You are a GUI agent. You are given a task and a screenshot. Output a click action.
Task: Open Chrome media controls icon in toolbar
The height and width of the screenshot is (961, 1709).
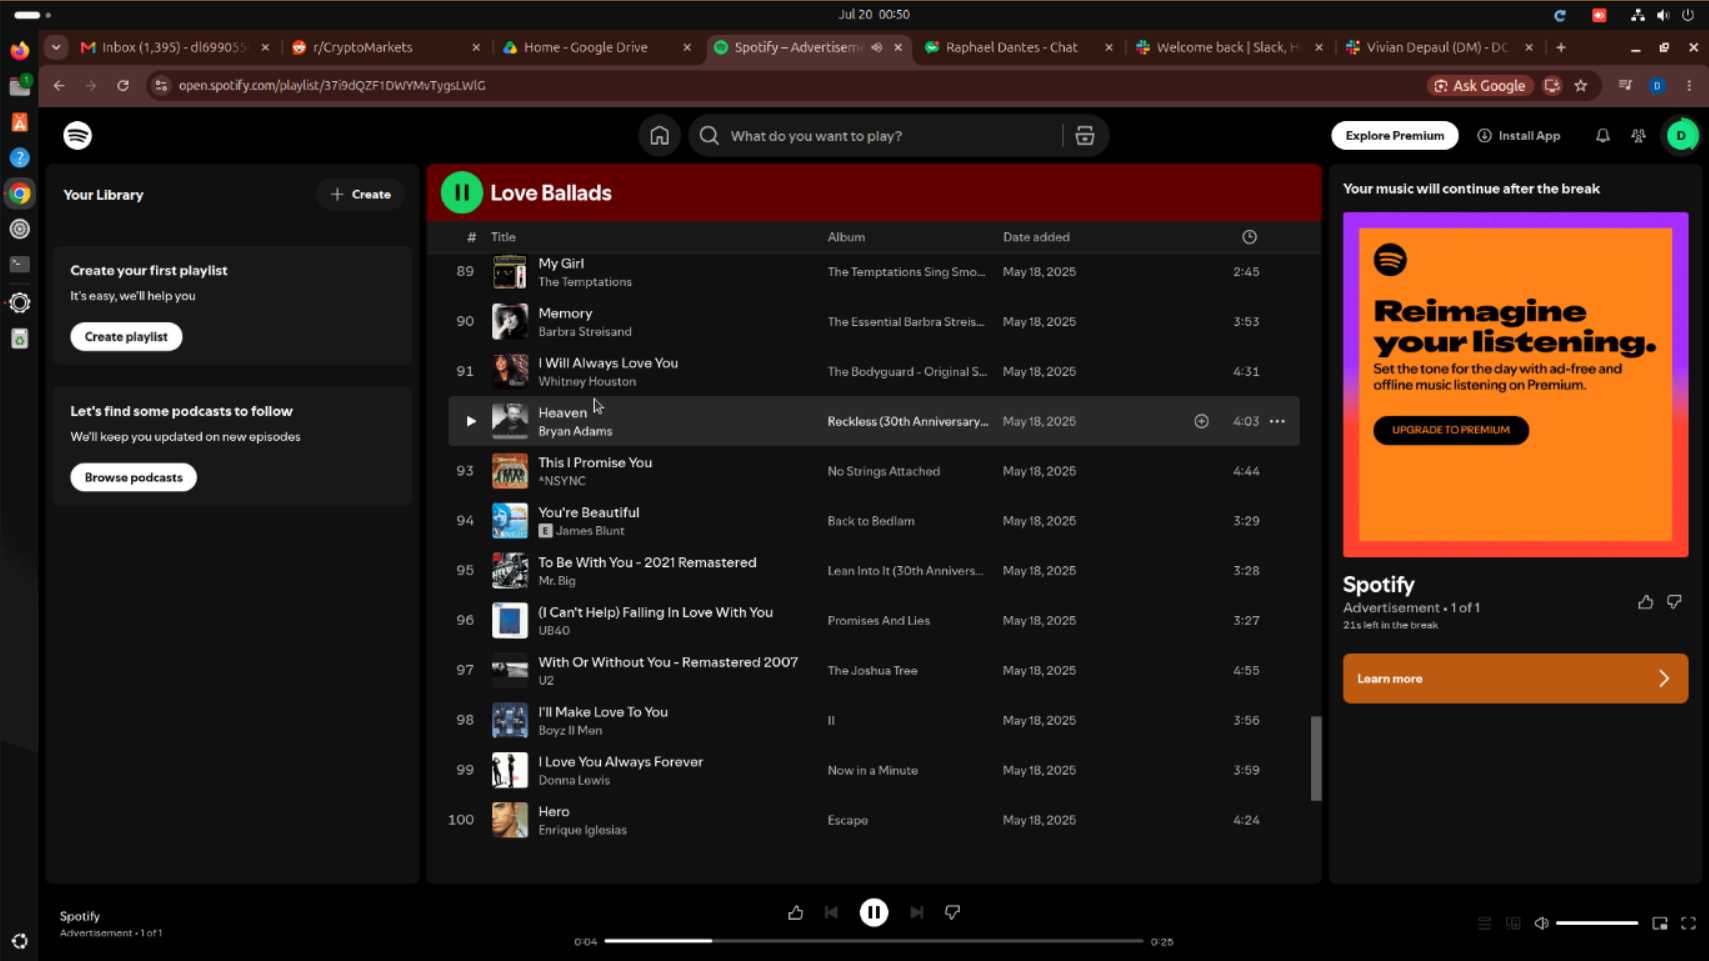[1625, 86]
